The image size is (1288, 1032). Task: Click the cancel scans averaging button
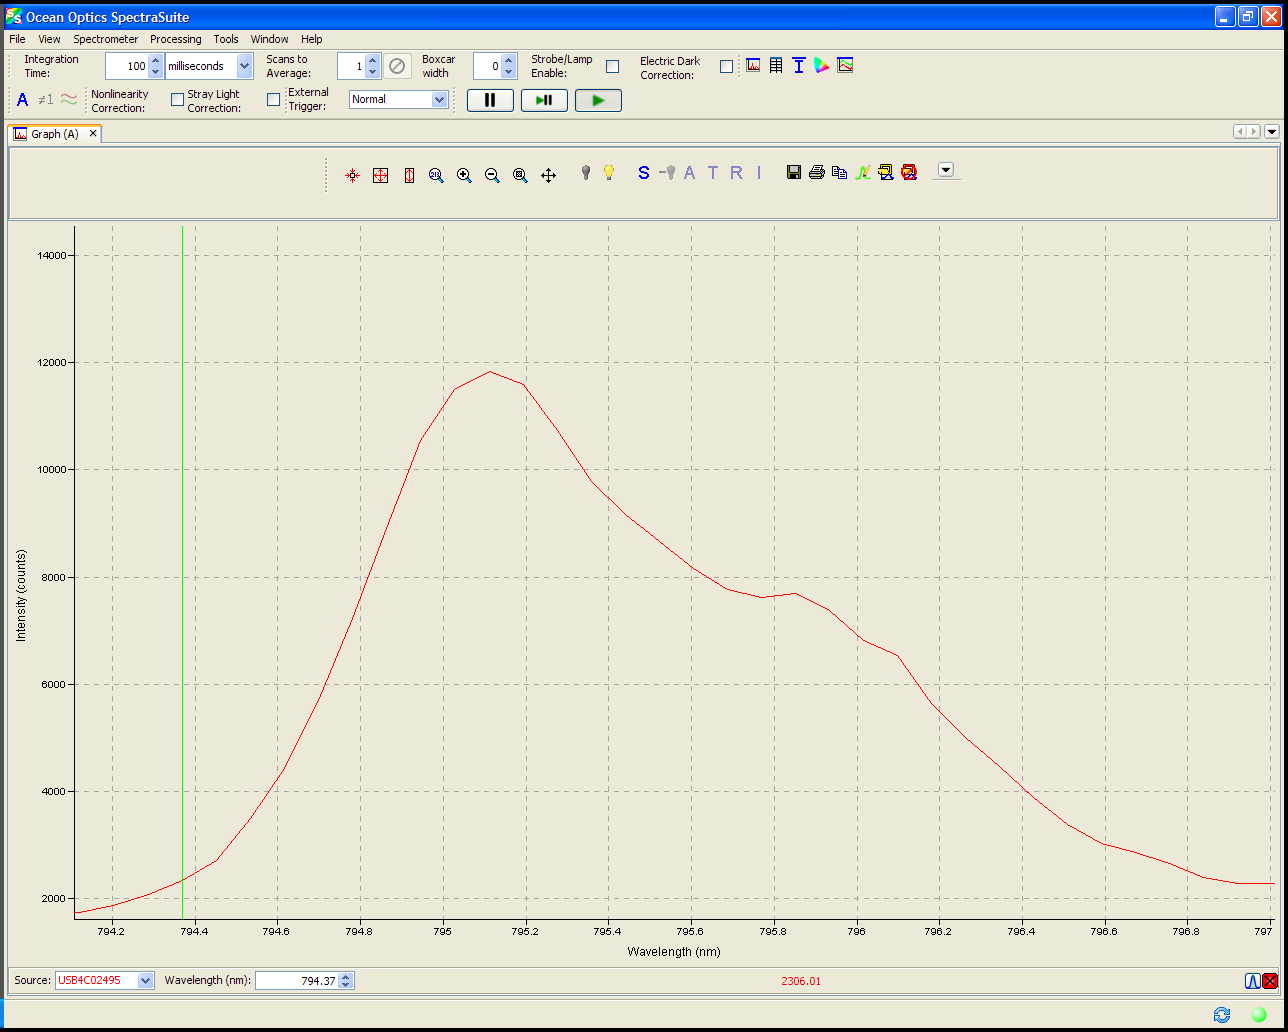click(397, 66)
